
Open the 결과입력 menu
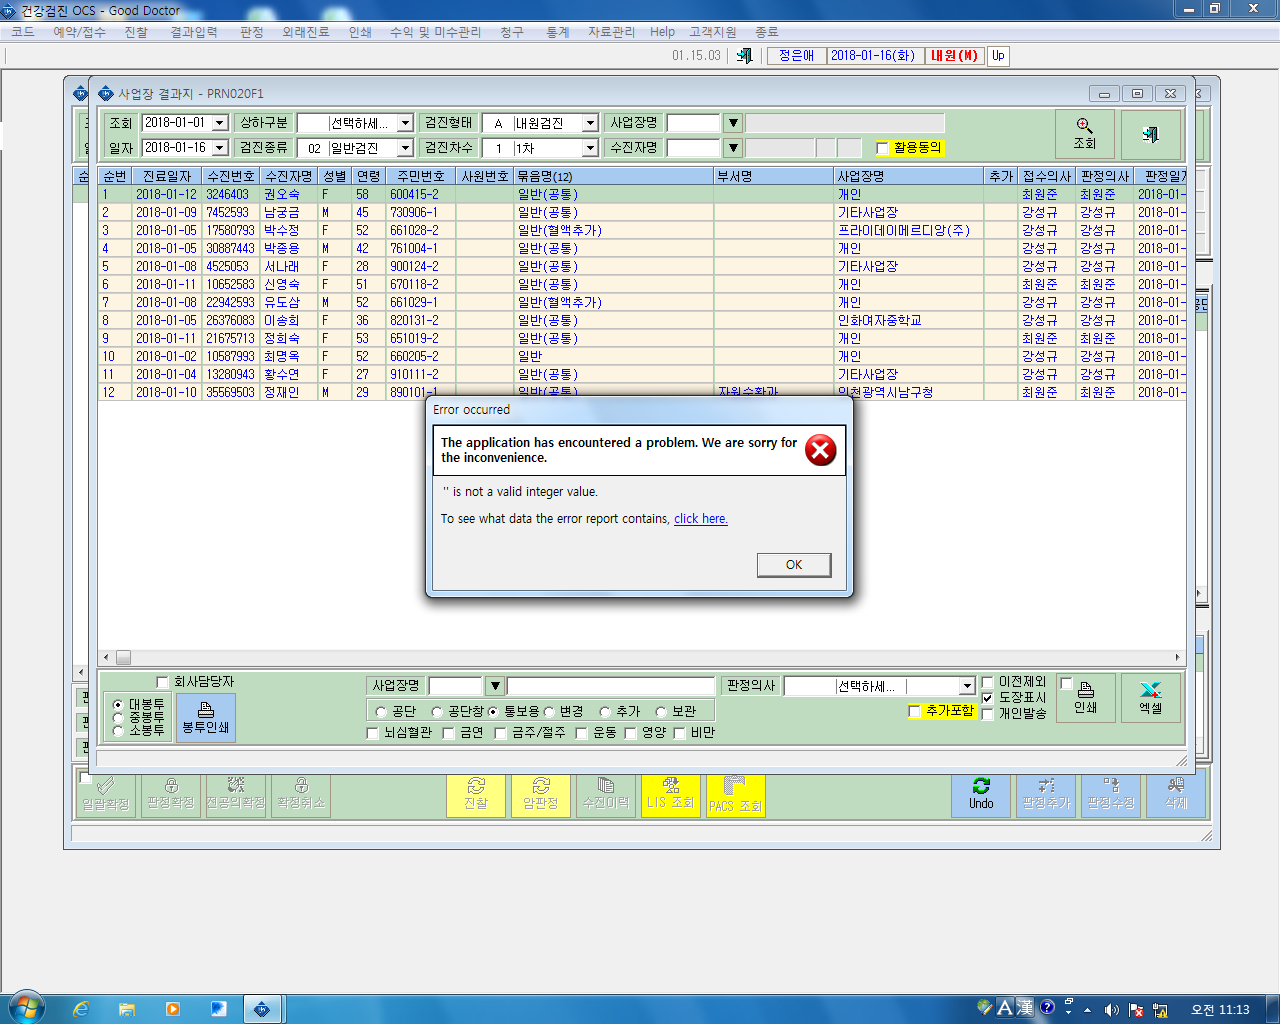(193, 32)
